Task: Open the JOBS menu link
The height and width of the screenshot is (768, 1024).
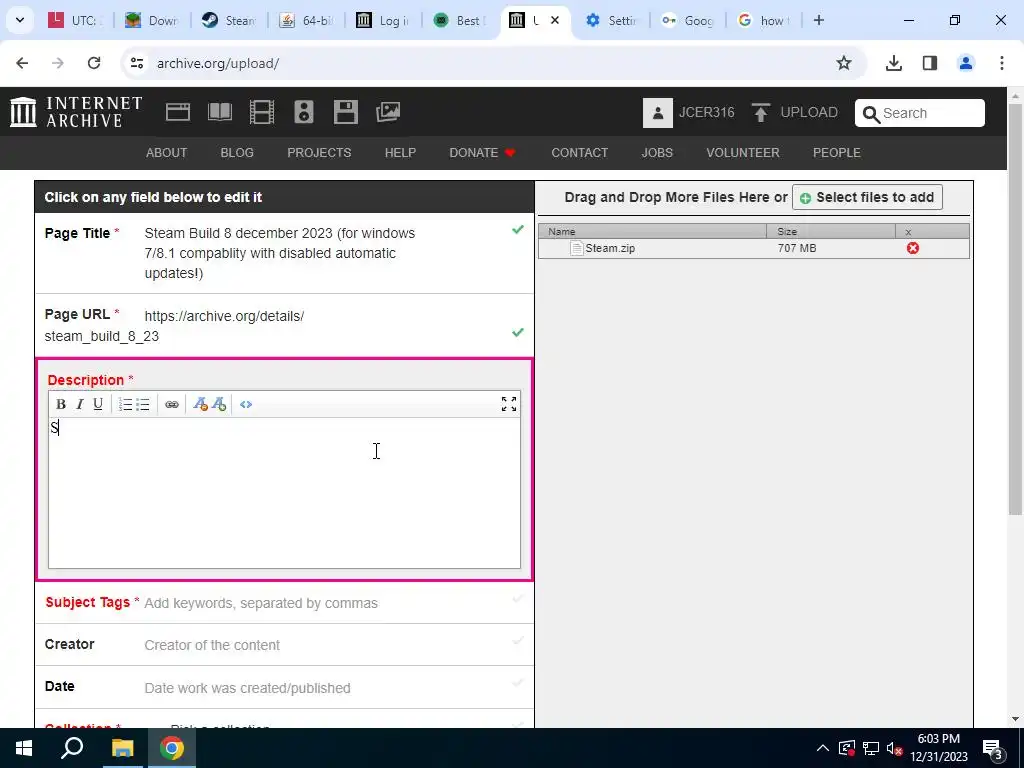Action: 657,153
